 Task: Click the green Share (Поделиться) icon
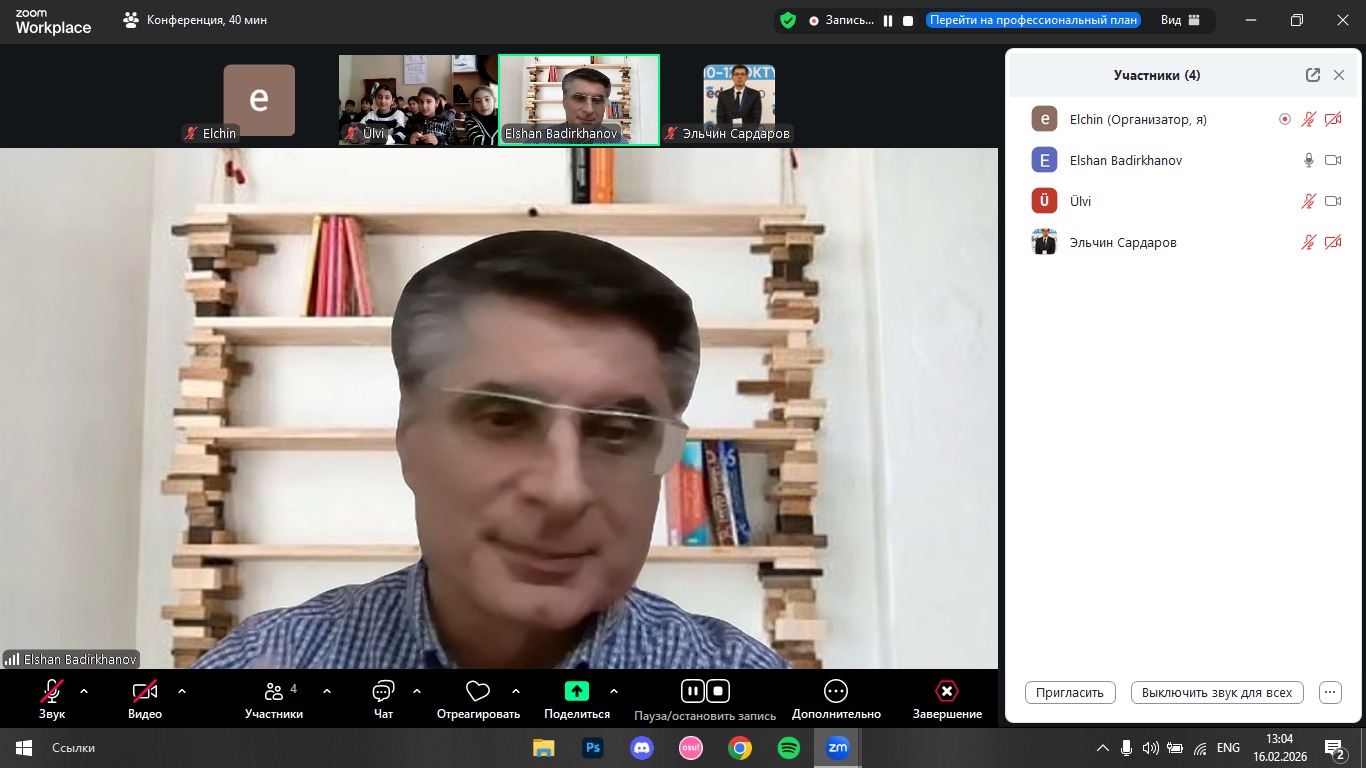(577, 691)
